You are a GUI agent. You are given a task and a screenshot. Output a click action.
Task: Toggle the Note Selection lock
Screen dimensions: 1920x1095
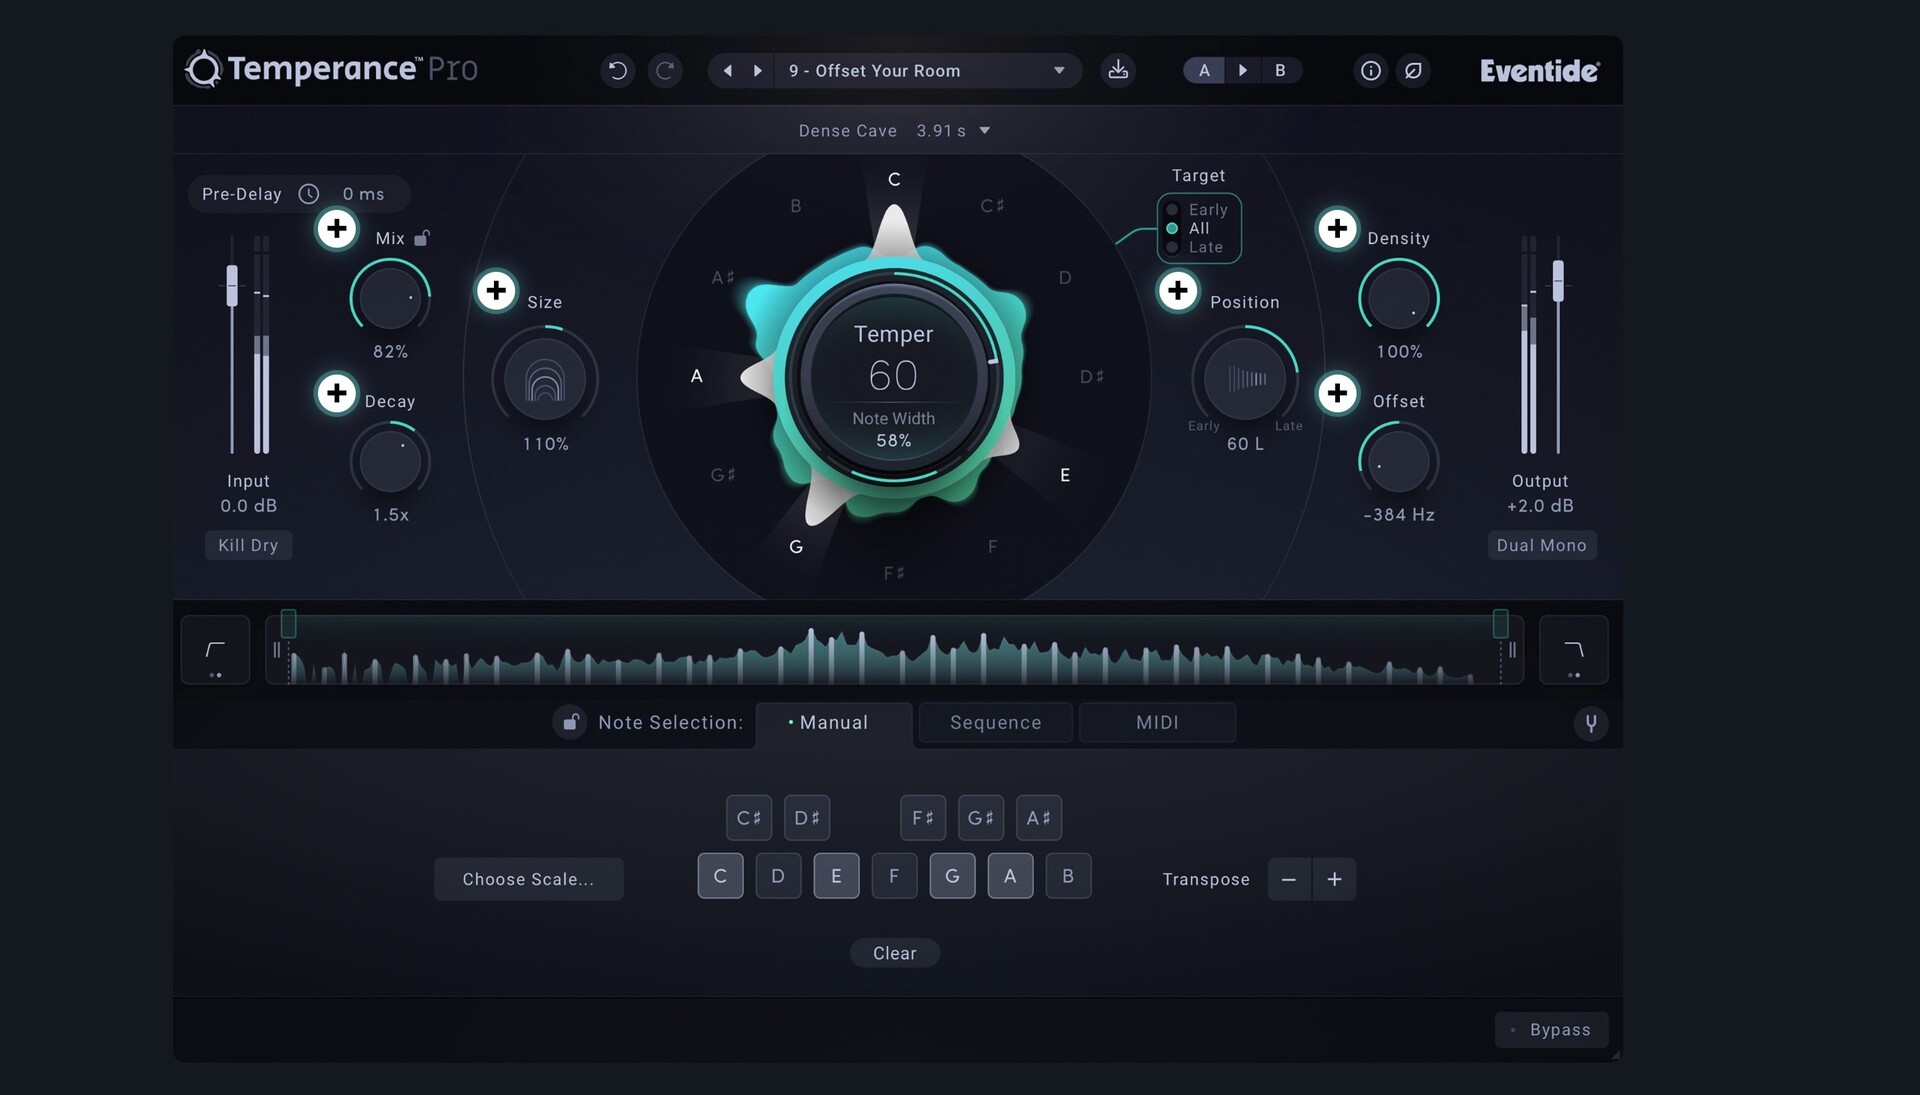coord(570,722)
